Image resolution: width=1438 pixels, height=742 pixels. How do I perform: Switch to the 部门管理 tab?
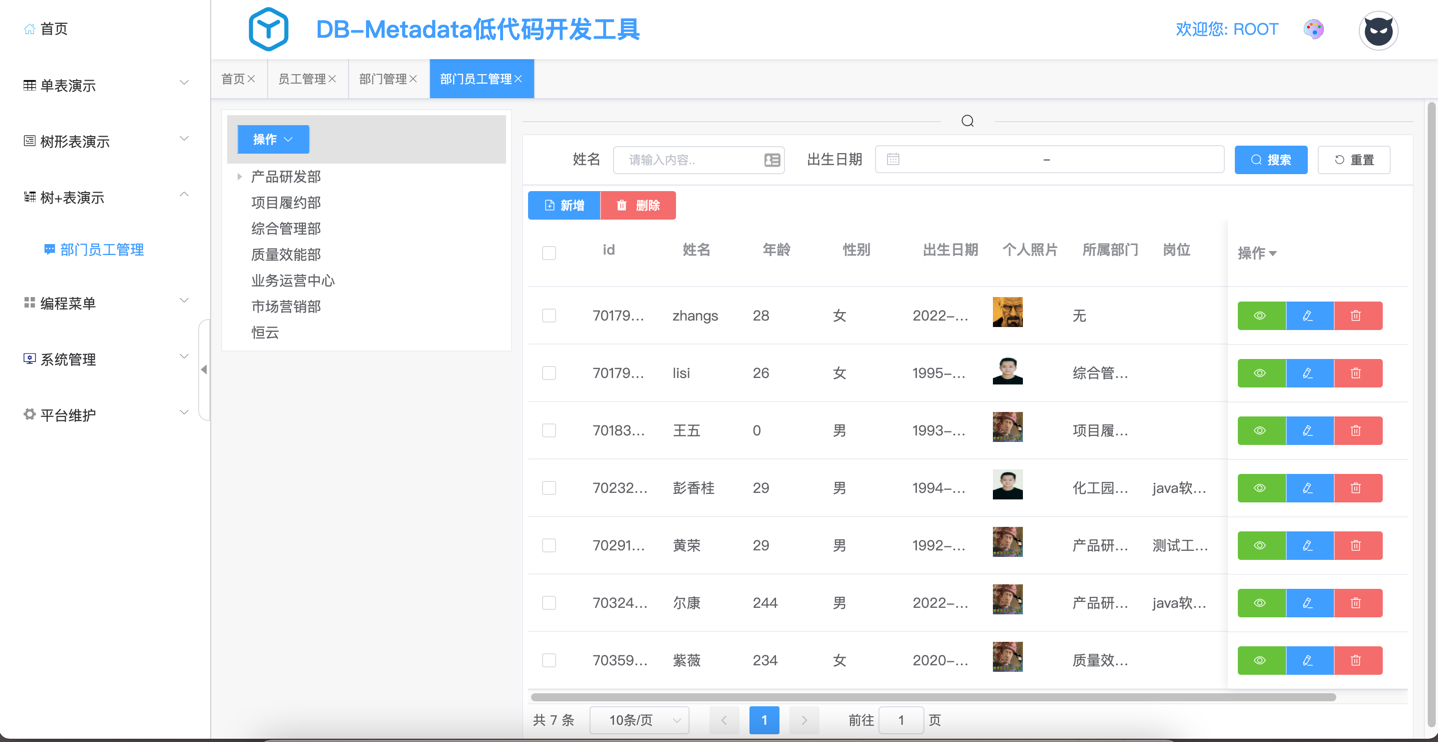click(x=382, y=79)
